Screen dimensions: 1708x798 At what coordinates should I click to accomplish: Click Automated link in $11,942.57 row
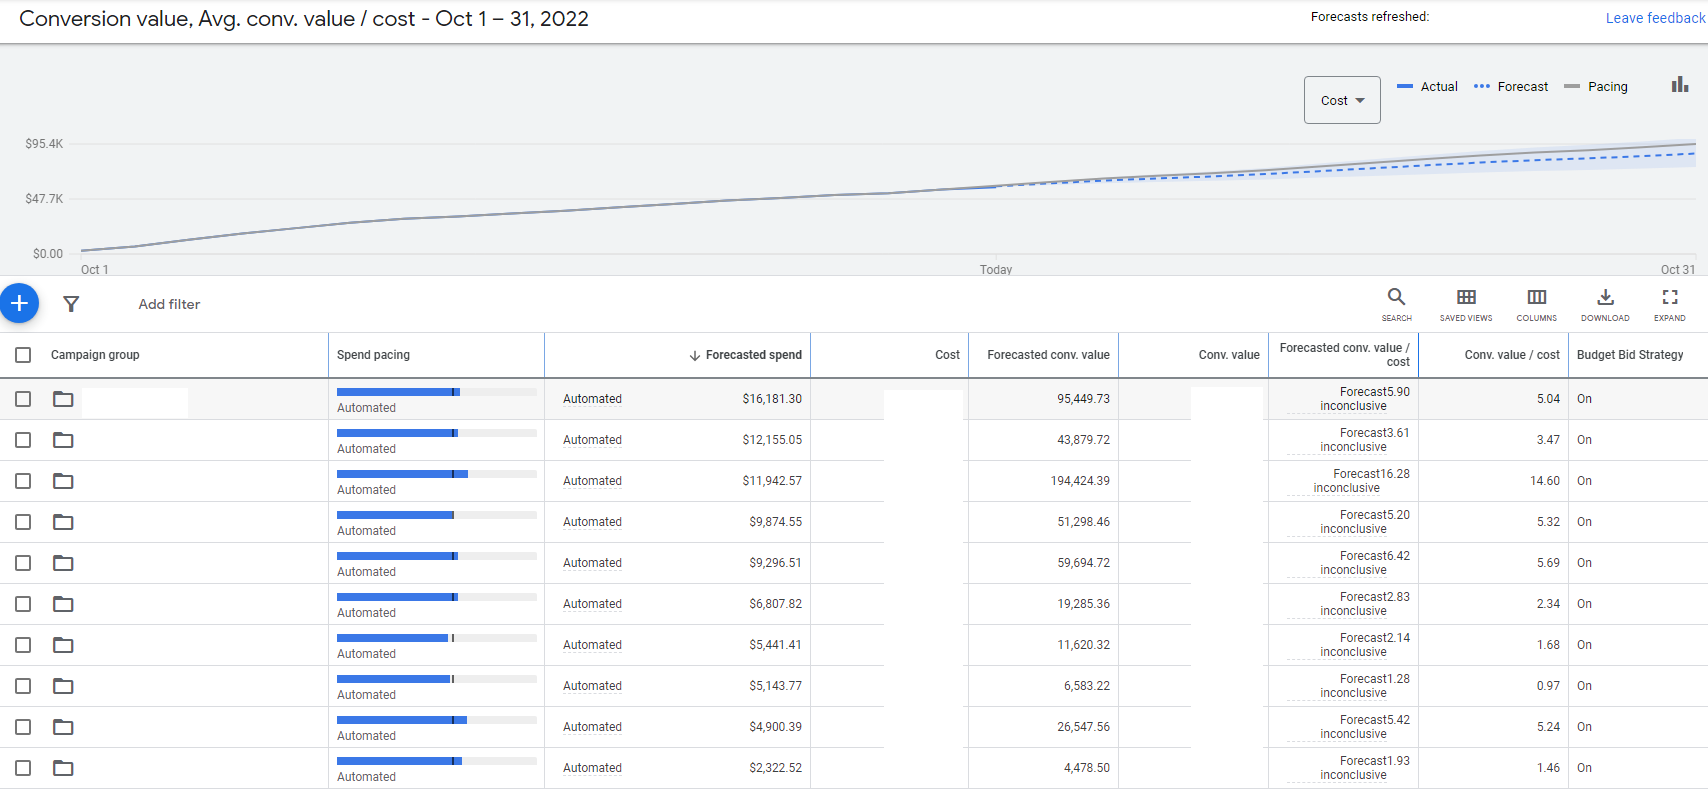pos(592,481)
